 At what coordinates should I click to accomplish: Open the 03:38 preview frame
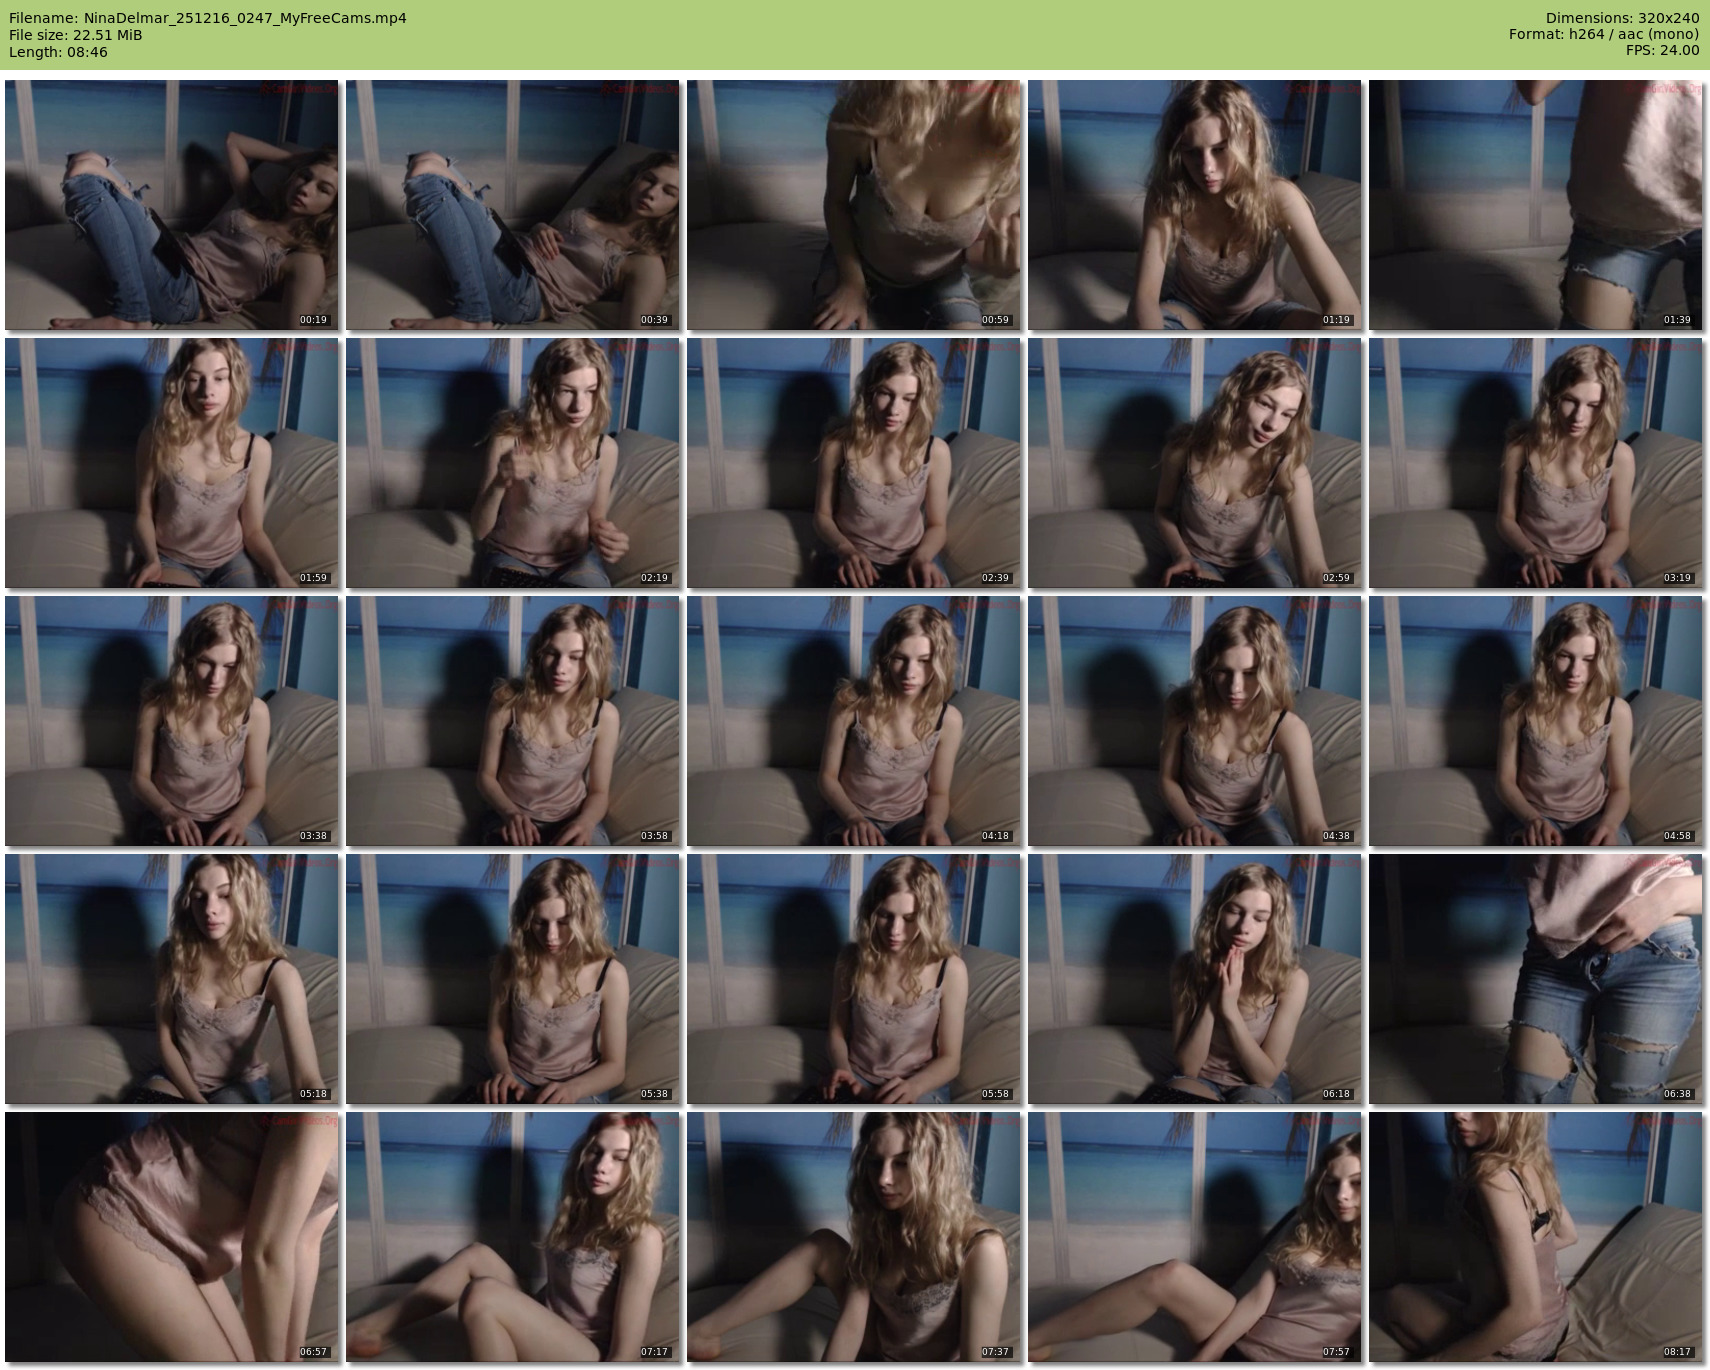coord(172,721)
